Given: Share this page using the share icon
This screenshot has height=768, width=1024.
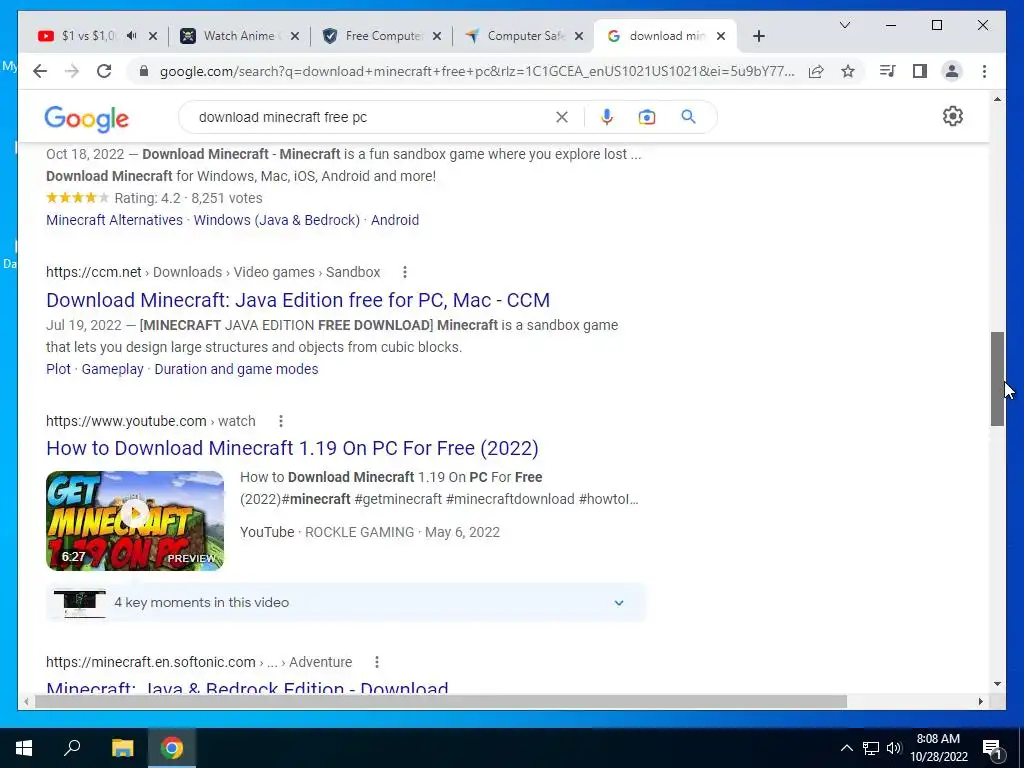Looking at the screenshot, I should tap(816, 71).
